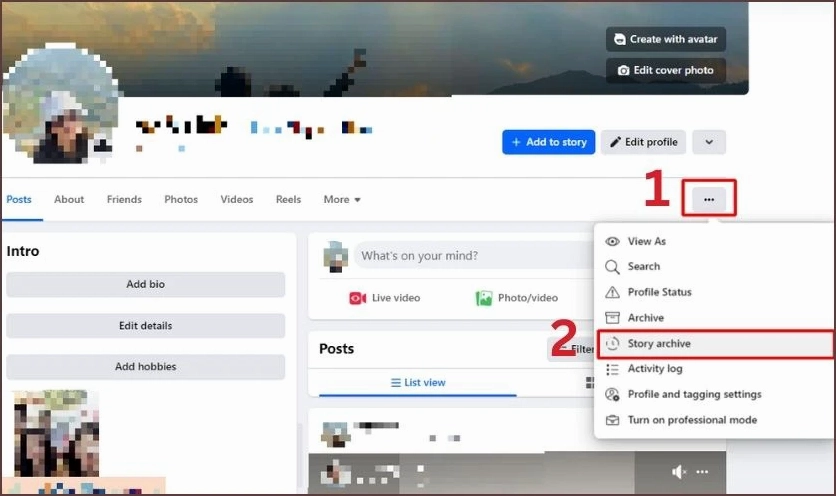Open the Archive menu entry
Image resolution: width=836 pixels, height=496 pixels.
645,318
